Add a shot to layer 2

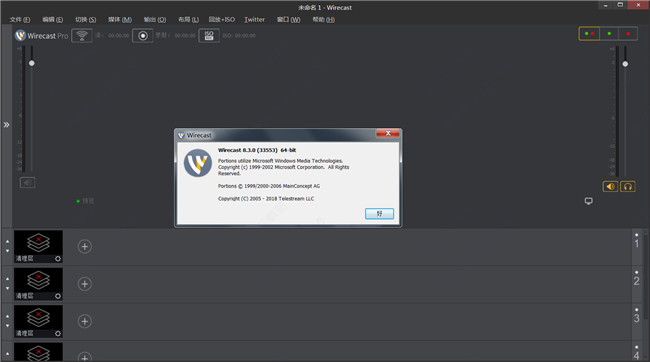coord(85,284)
